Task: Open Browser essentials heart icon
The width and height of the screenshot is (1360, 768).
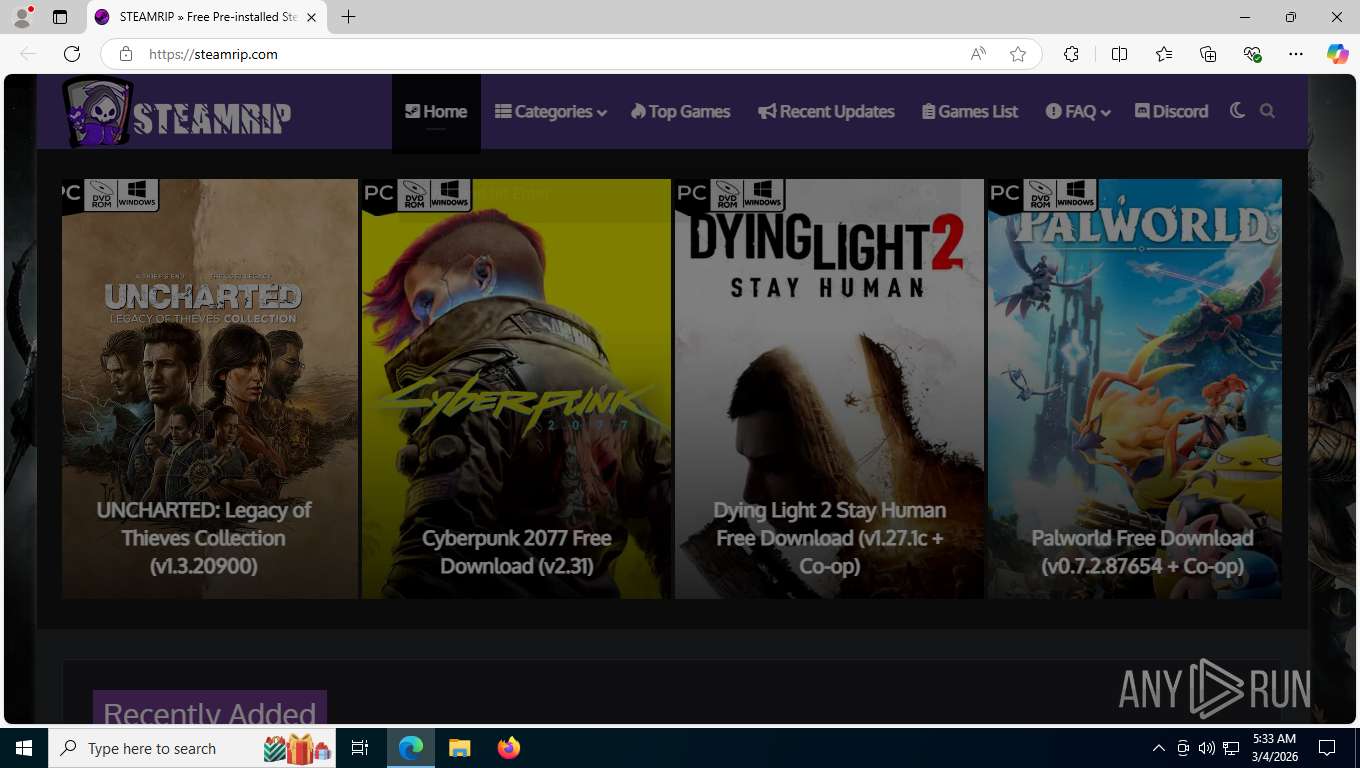Action: (1252, 54)
